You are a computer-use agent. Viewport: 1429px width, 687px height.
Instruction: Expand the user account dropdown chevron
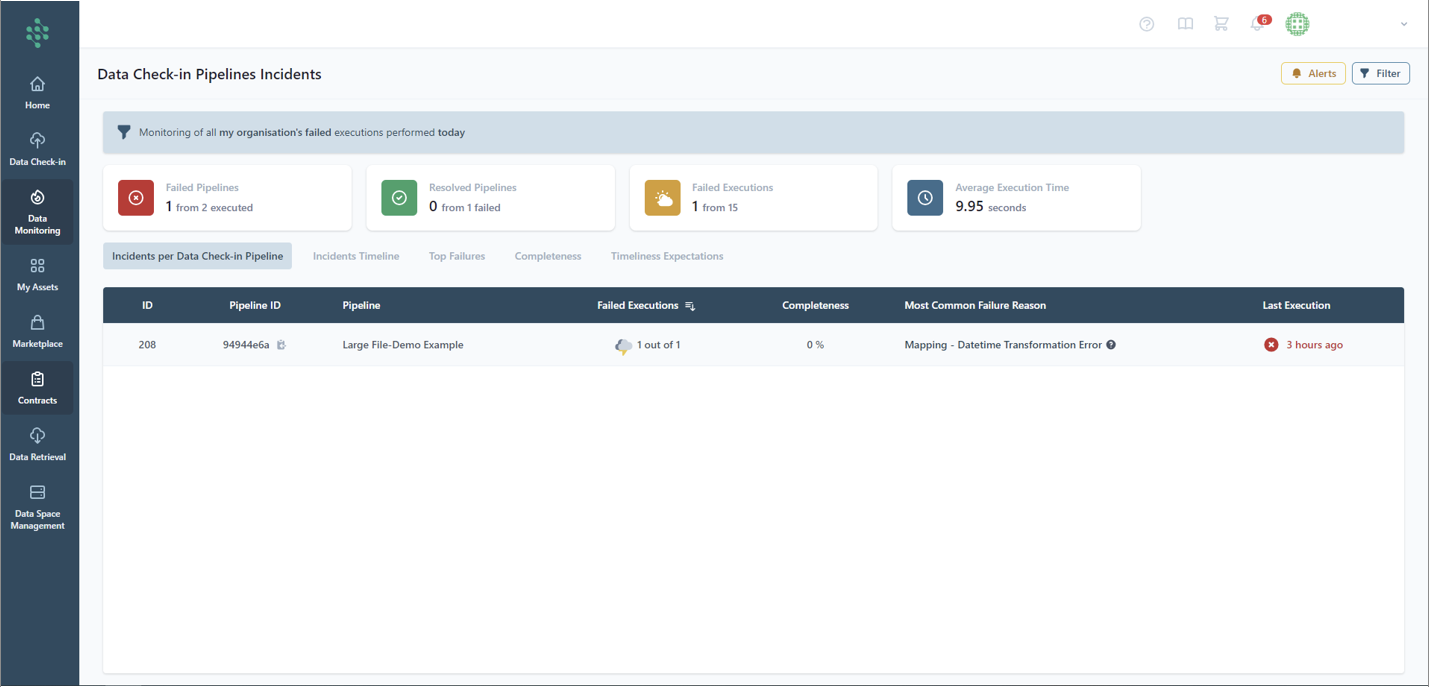click(1404, 24)
